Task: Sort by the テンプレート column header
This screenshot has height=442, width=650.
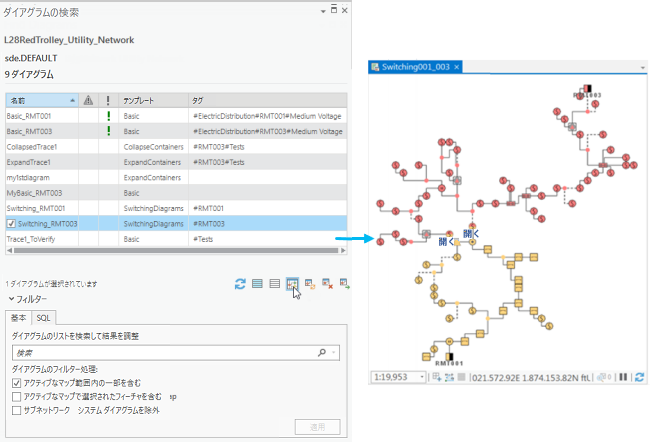Action: pos(153,100)
